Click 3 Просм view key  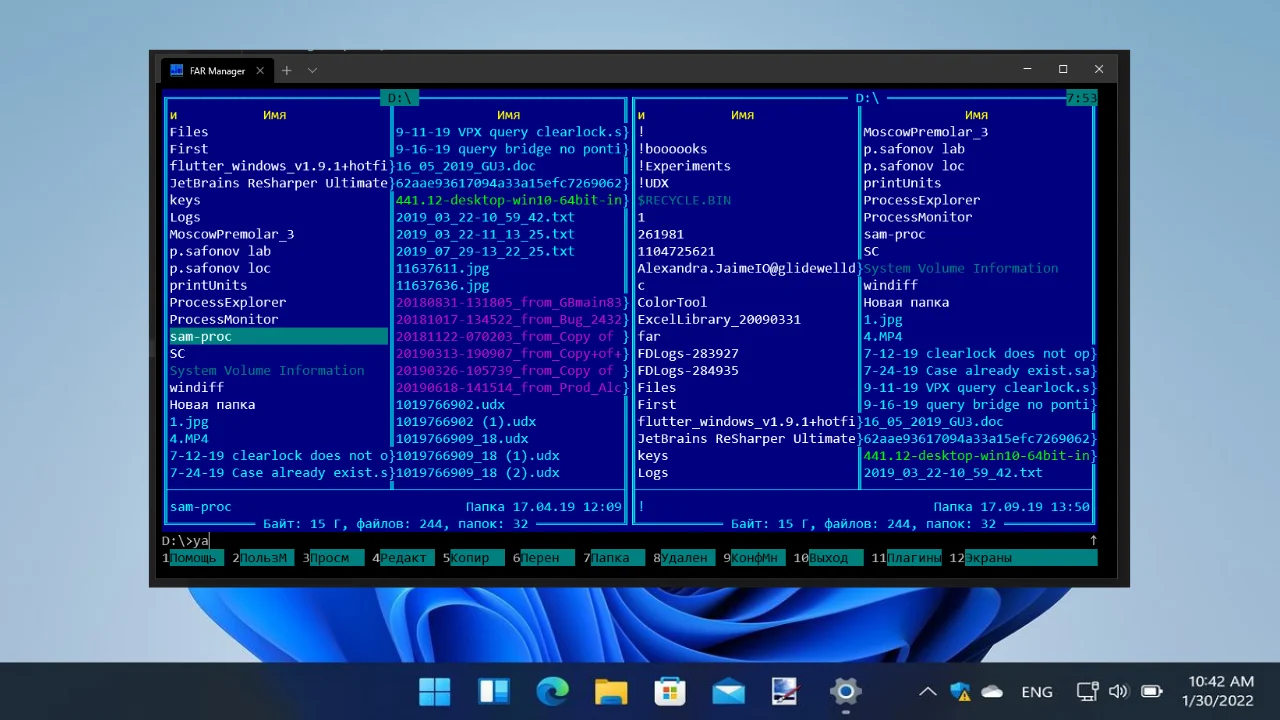click(334, 558)
